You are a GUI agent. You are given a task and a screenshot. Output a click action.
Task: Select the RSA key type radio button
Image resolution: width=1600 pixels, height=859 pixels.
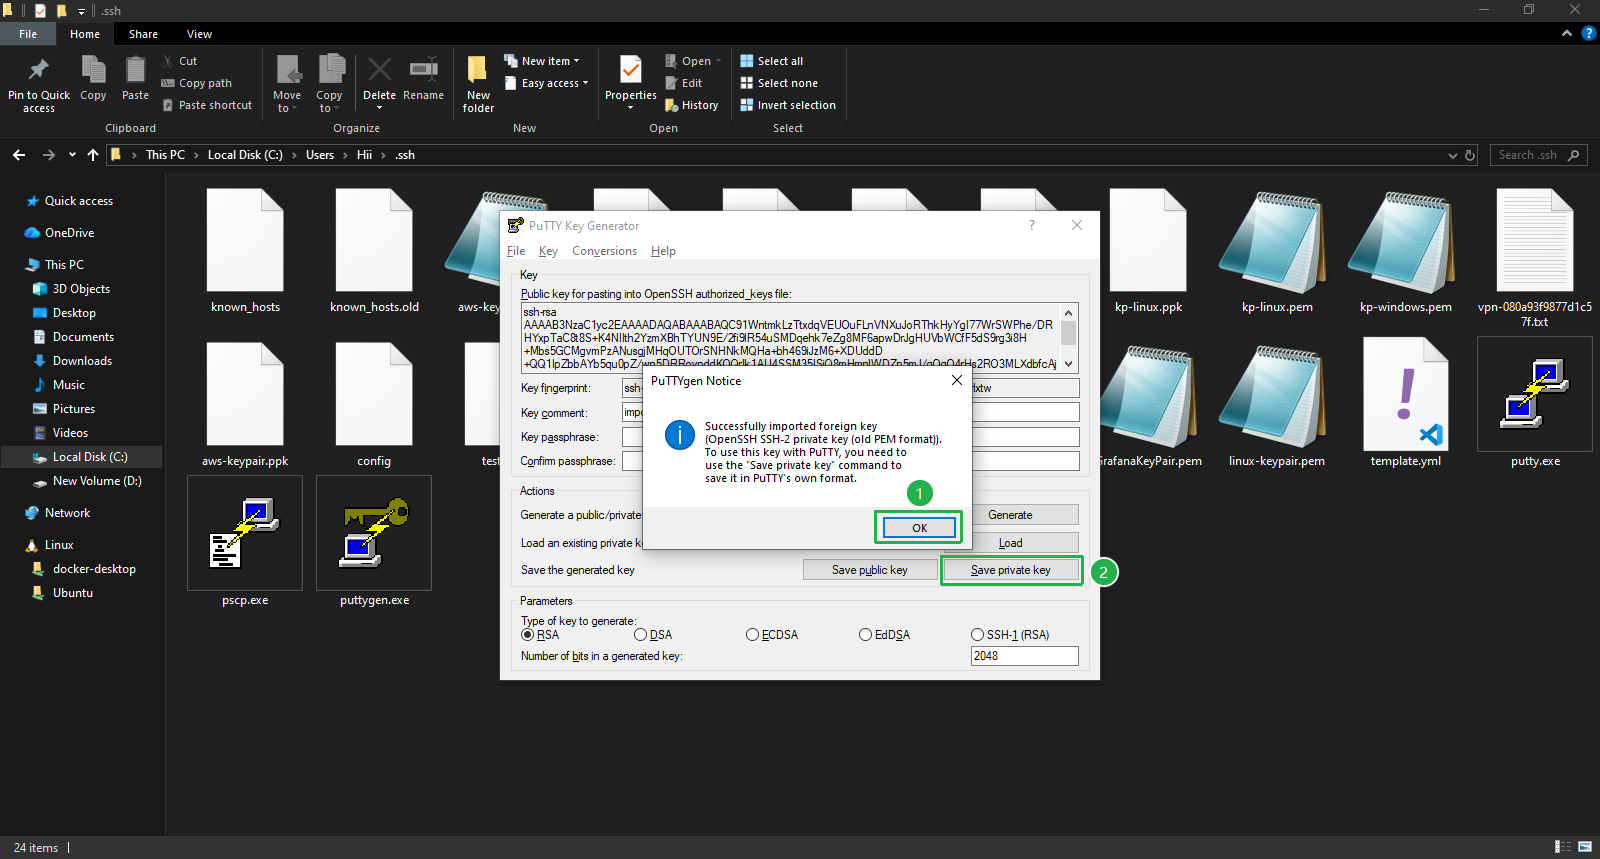tap(527, 635)
